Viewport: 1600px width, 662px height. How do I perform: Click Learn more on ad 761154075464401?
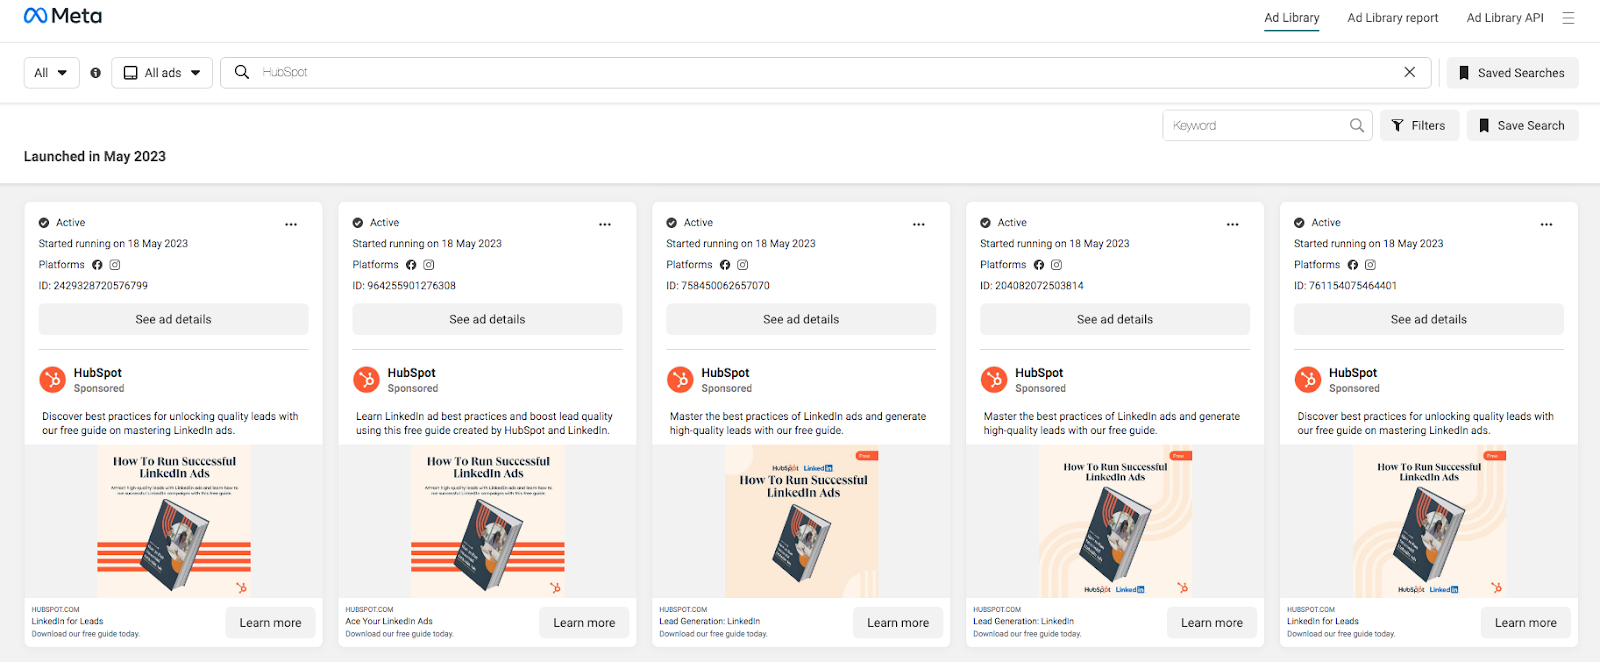1526,622
